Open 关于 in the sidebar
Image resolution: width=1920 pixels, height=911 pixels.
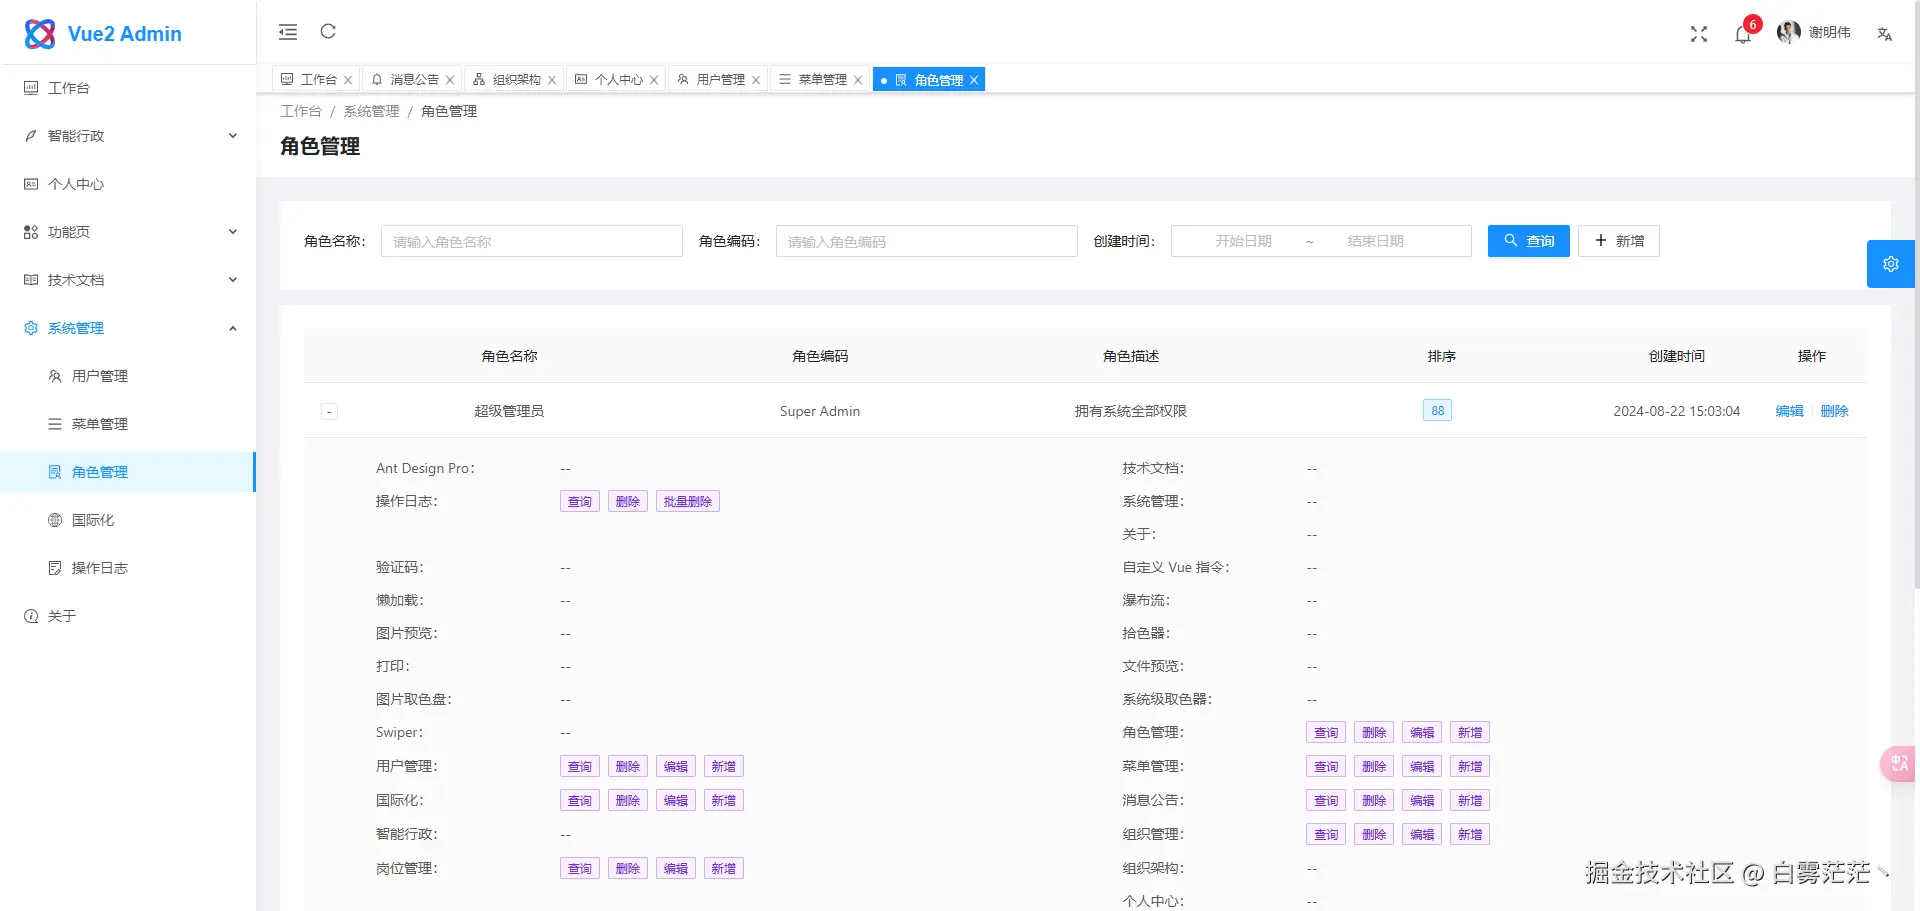click(128, 616)
